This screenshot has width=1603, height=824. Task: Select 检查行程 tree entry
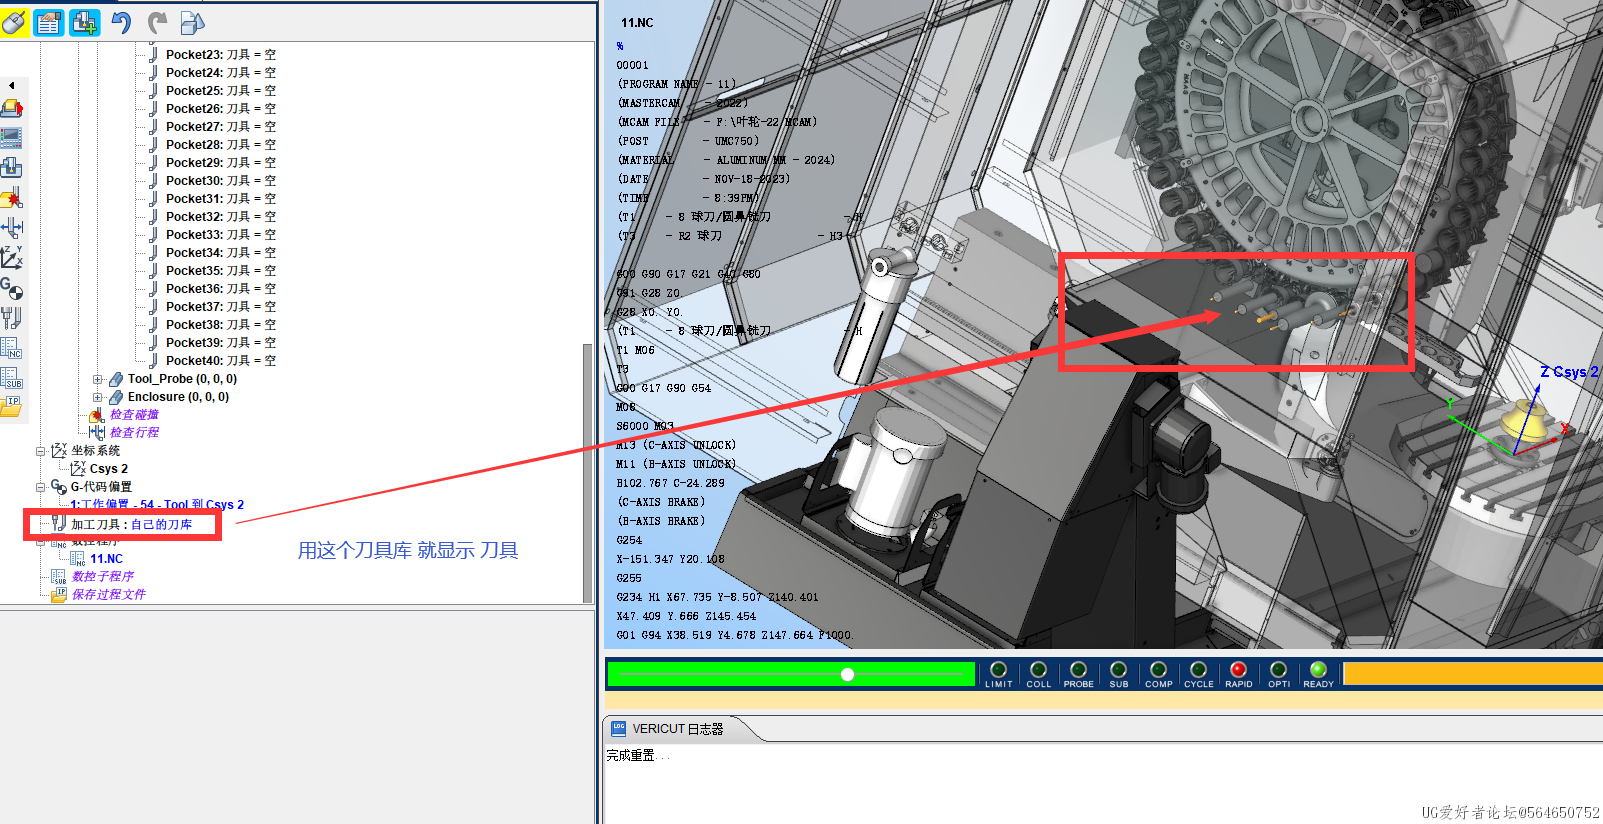[x=134, y=433]
